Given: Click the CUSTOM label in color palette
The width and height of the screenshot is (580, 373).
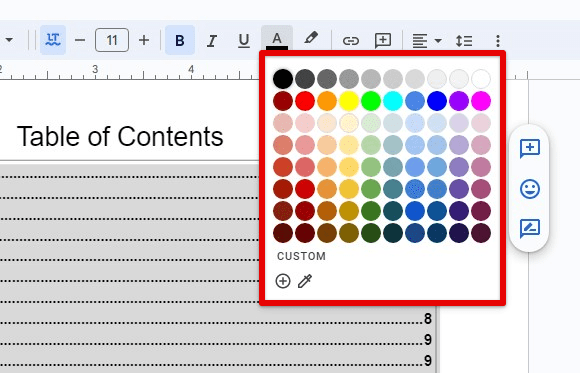Looking at the screenshot, I should tap(301, 256).
